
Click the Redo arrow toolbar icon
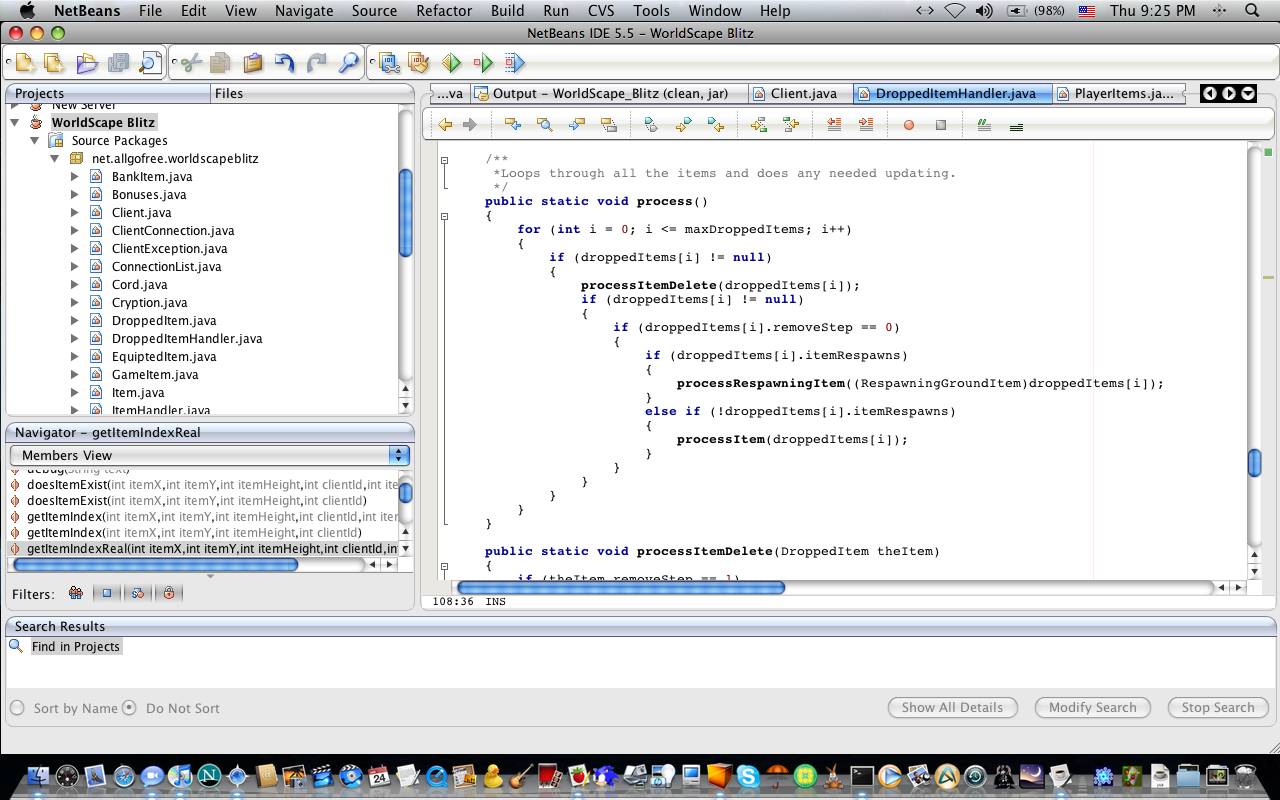pyautogui.click(x=317, y=63)
